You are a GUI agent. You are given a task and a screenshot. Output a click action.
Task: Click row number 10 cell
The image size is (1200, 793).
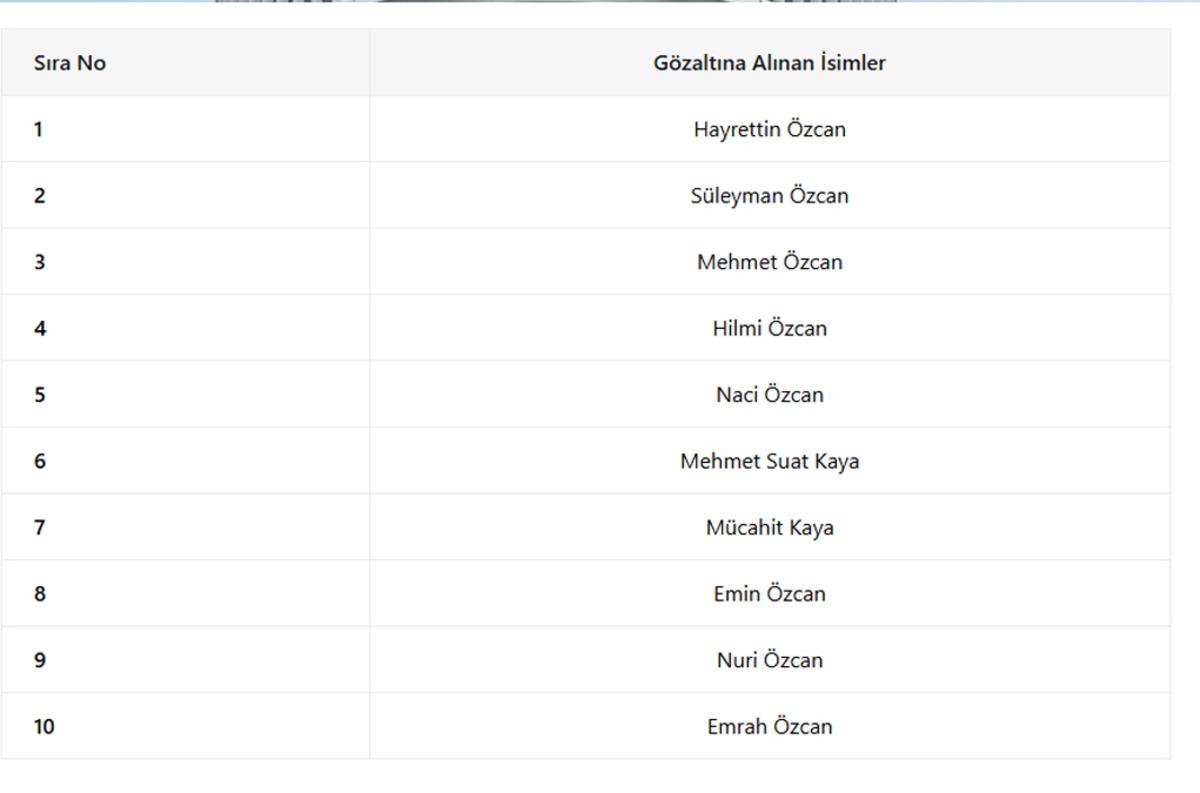(185, 726)
